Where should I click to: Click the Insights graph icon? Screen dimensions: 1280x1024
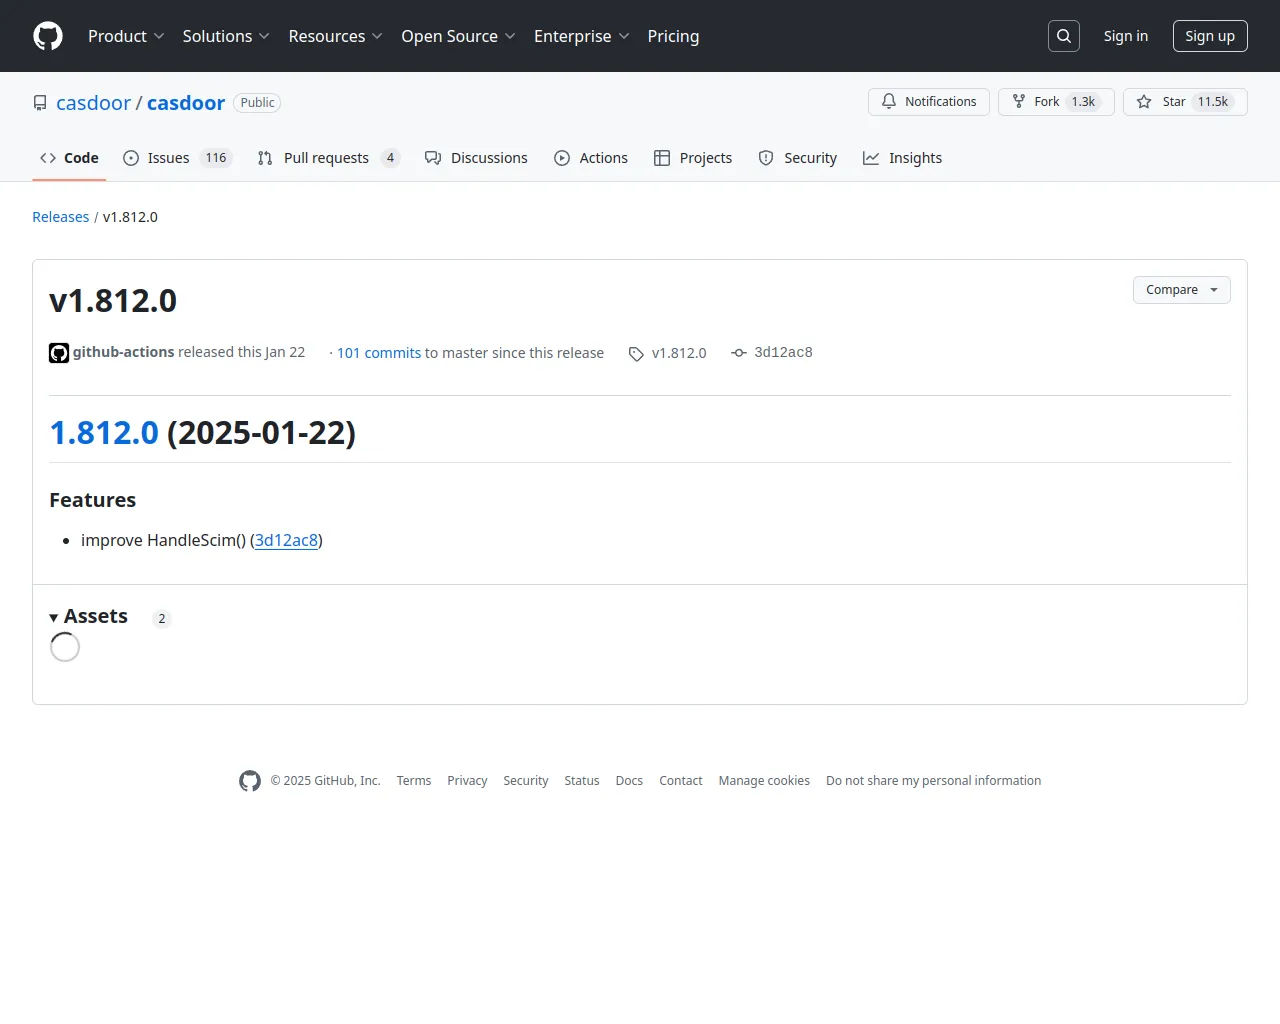tap(871, 158)
